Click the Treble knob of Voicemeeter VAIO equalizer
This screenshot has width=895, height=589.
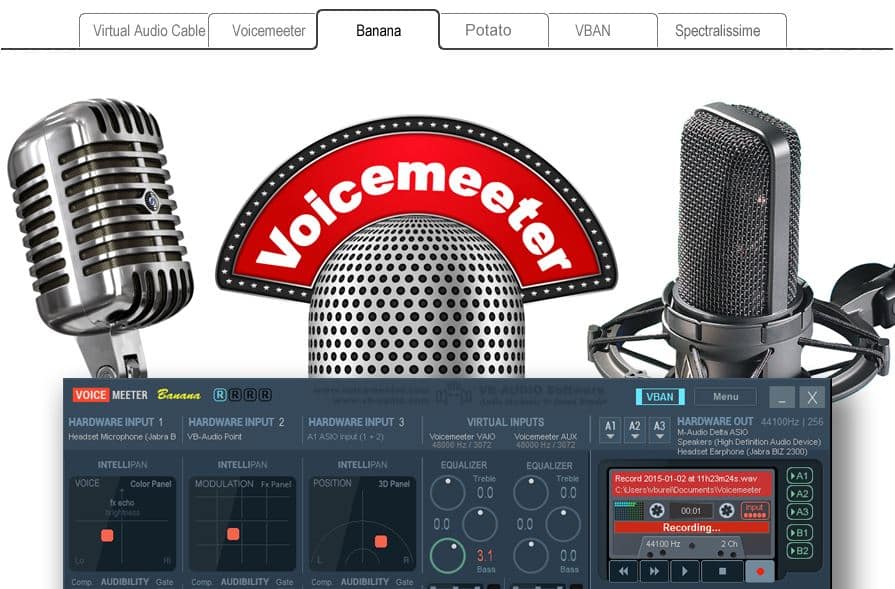point(448,494)
